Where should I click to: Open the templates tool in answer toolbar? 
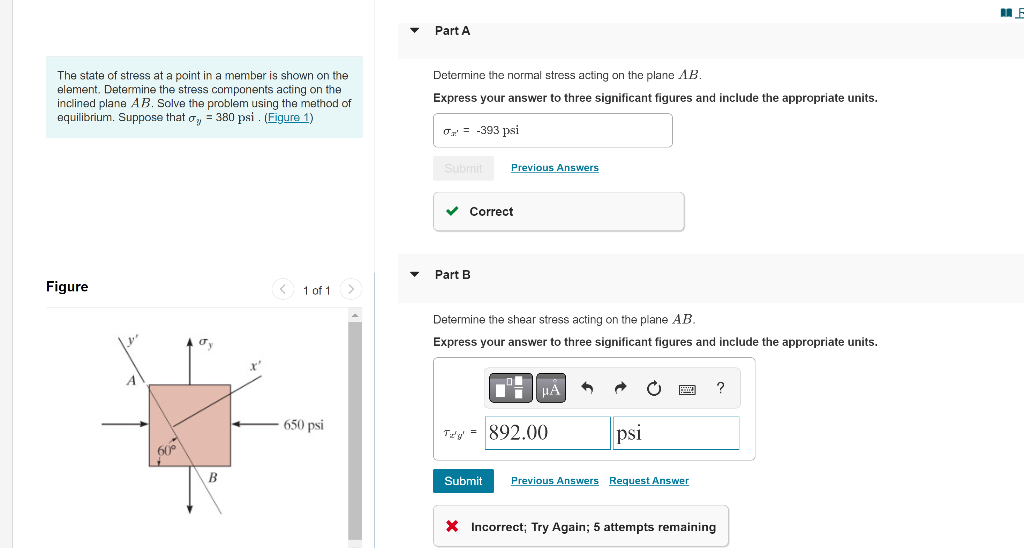click(511, 388)
